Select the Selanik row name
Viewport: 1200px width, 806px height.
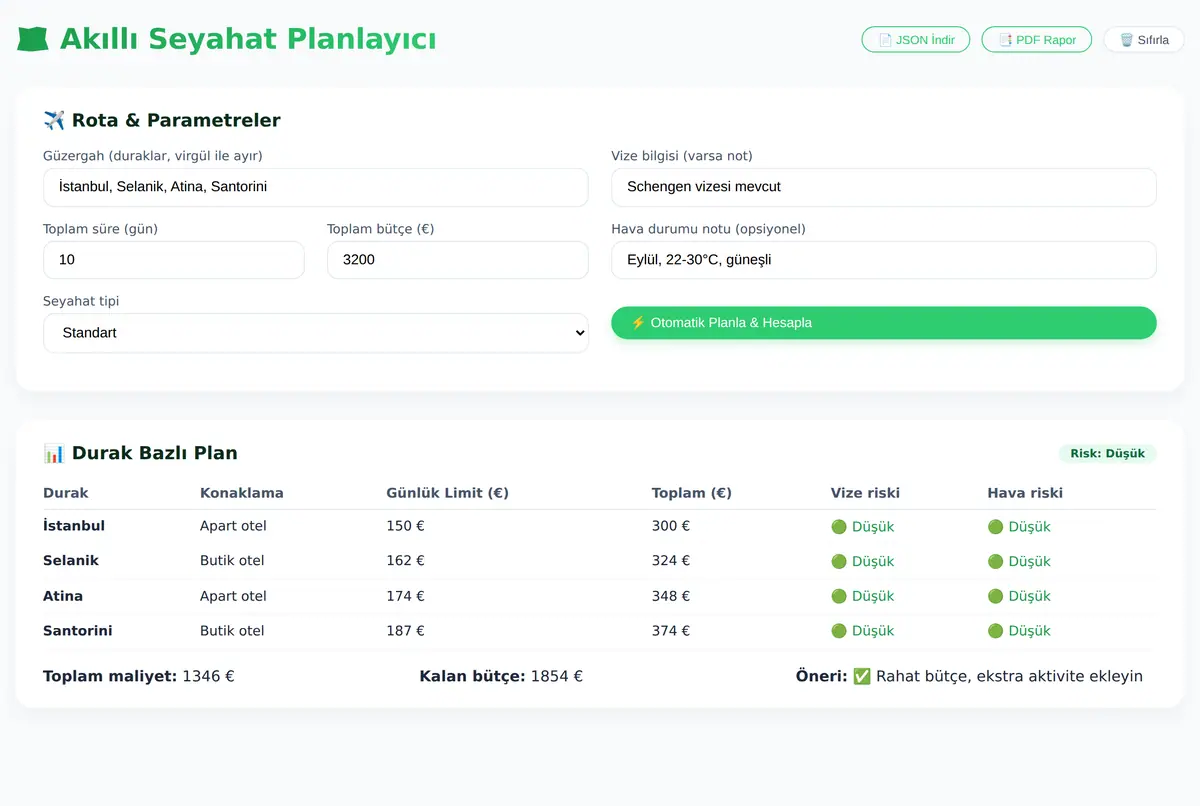point(71,561)
